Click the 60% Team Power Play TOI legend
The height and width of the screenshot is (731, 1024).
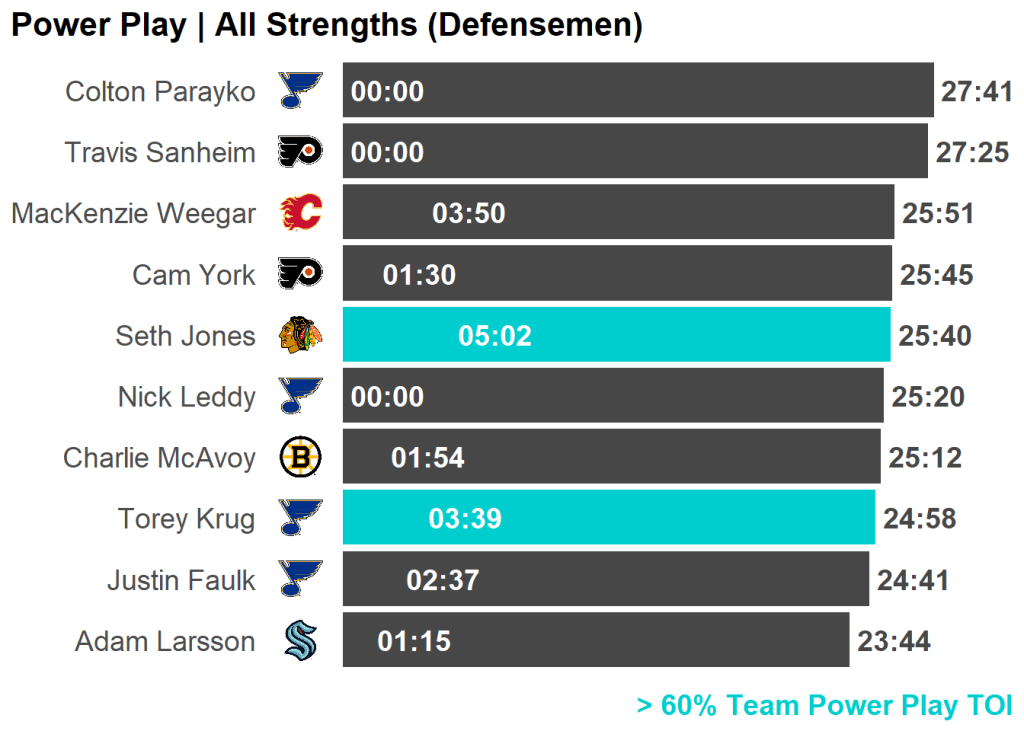824,705
